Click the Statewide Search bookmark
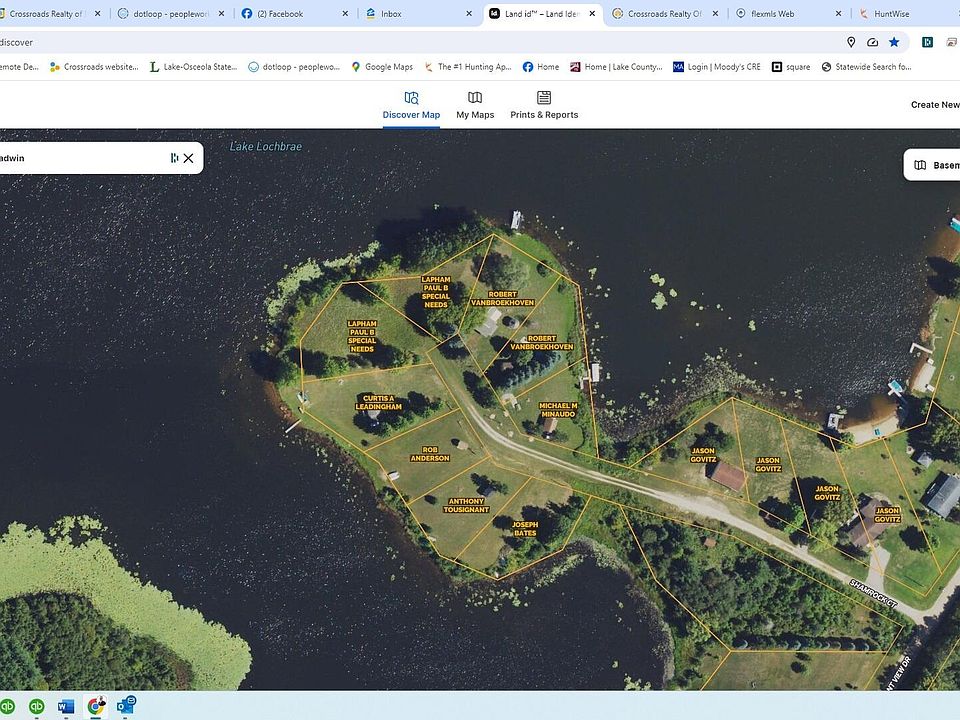The width and height of the screenshot is (960, 720). point(868,67)
